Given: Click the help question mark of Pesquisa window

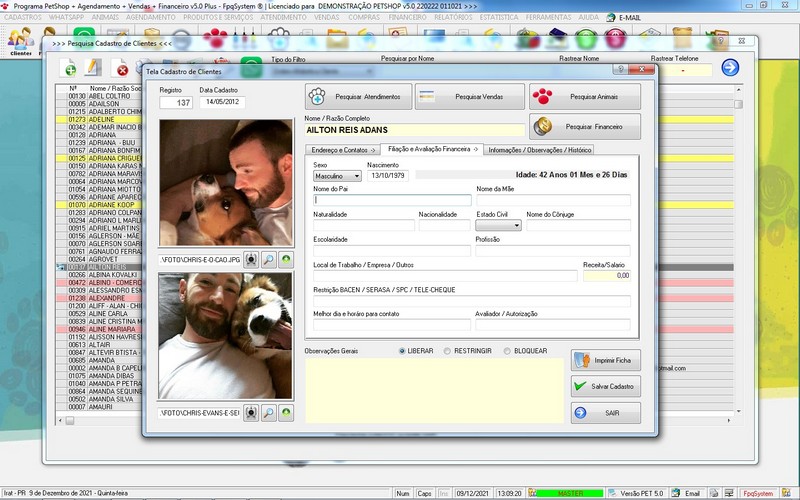Looking at the screenshot, I should pos(720,40).
